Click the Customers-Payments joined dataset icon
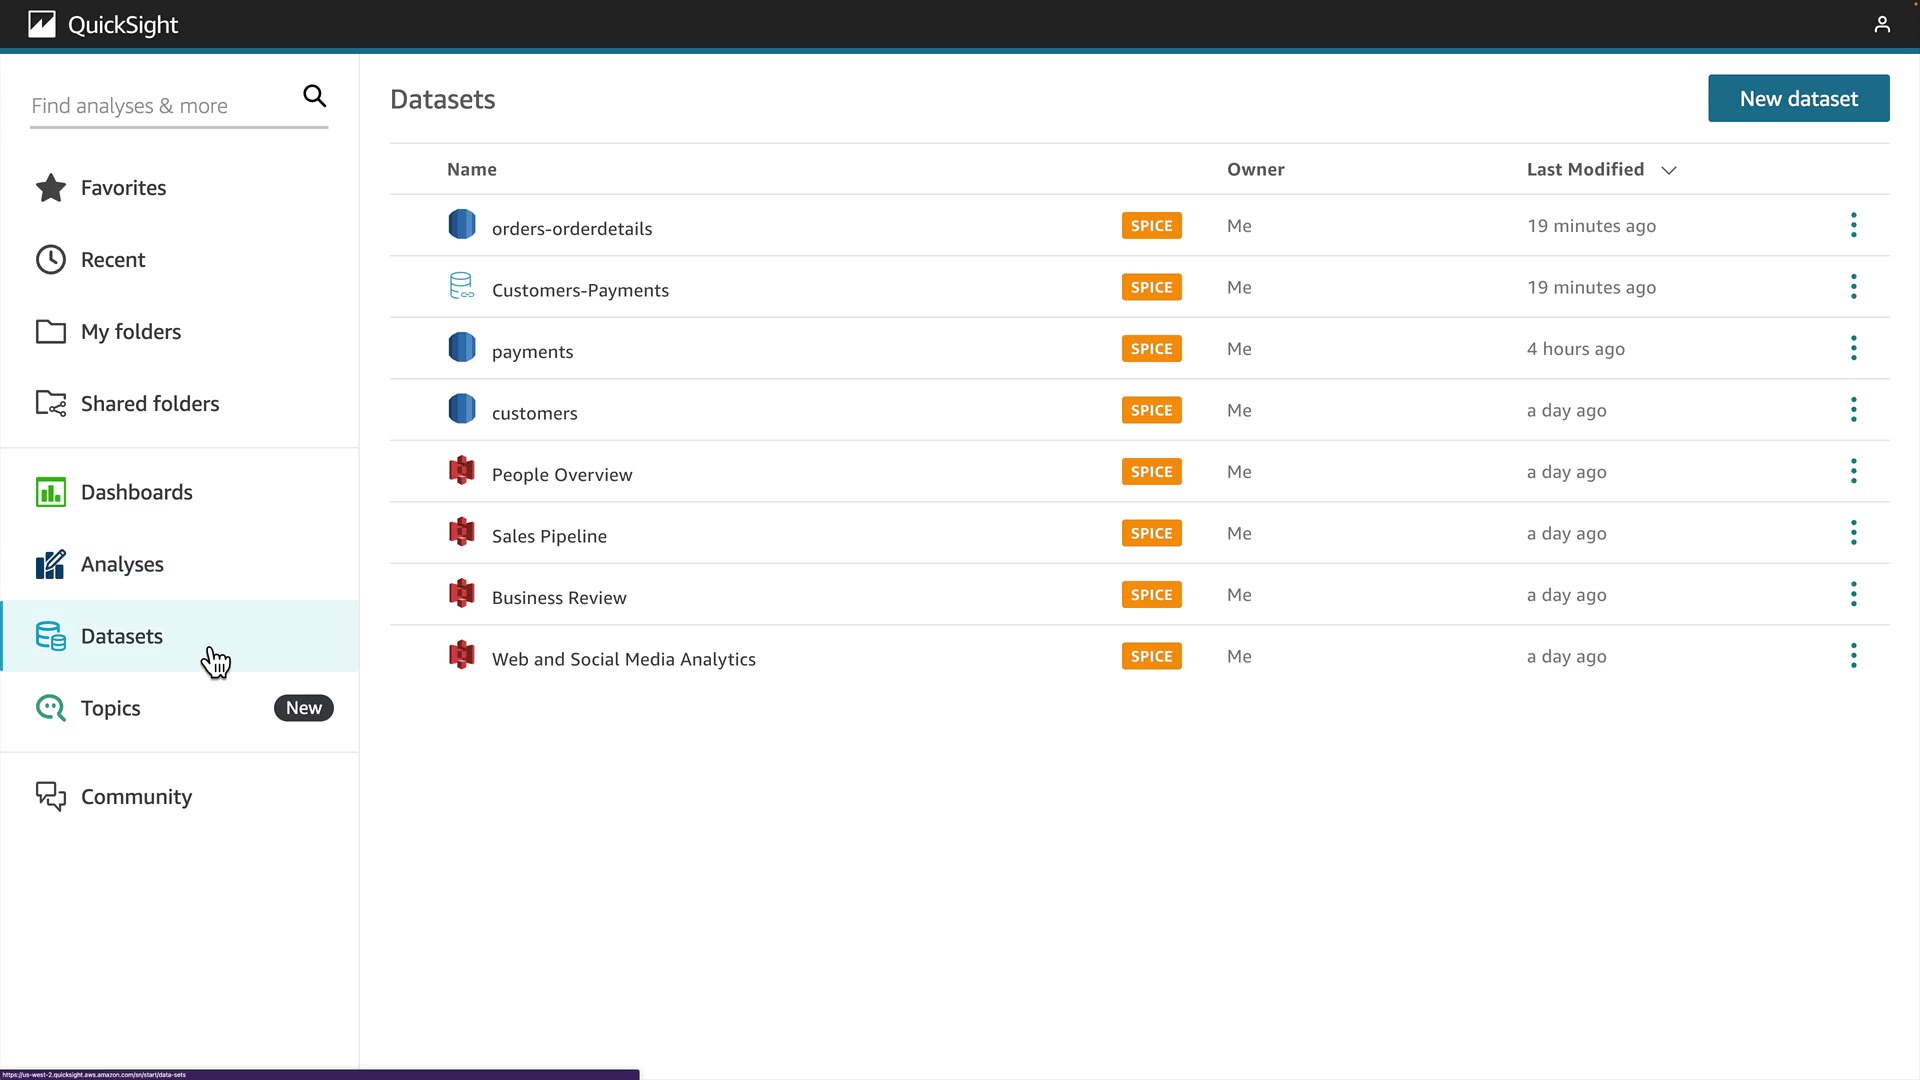 [x=461, y=286]
